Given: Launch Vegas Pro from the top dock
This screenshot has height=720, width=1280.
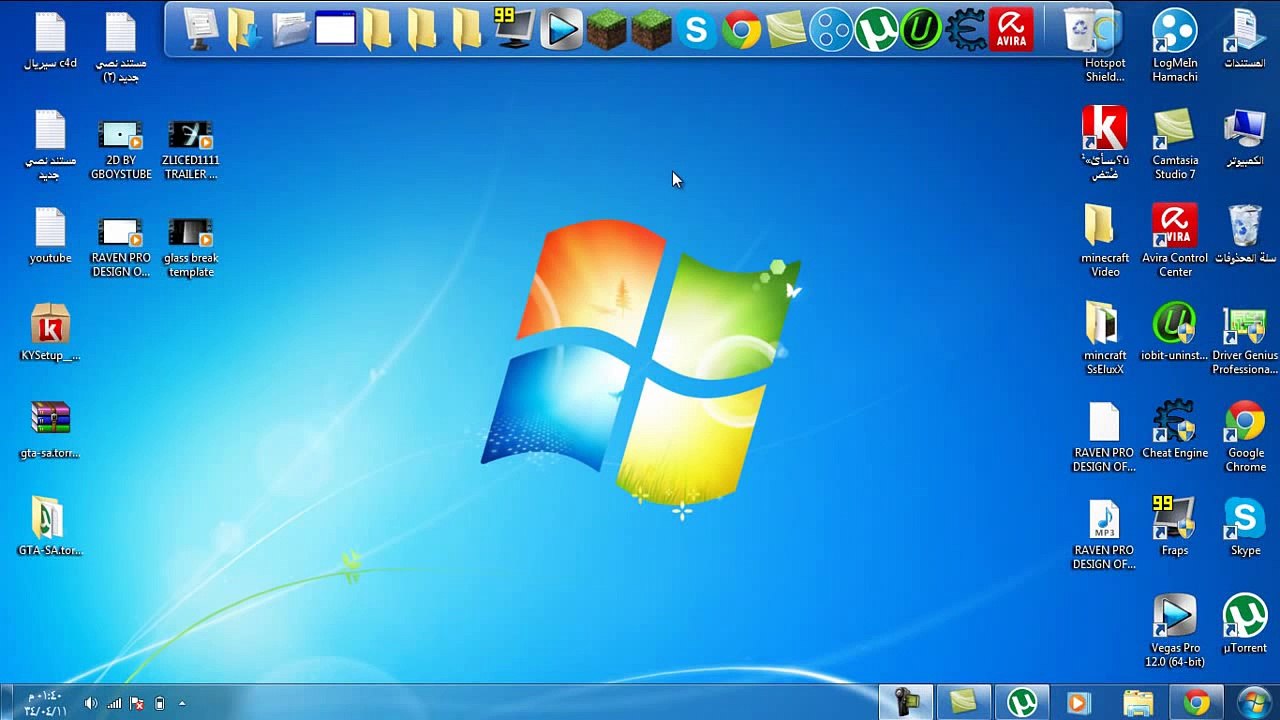Looking at the screenshot, I should pyautogui.click(x=561, y=29).
